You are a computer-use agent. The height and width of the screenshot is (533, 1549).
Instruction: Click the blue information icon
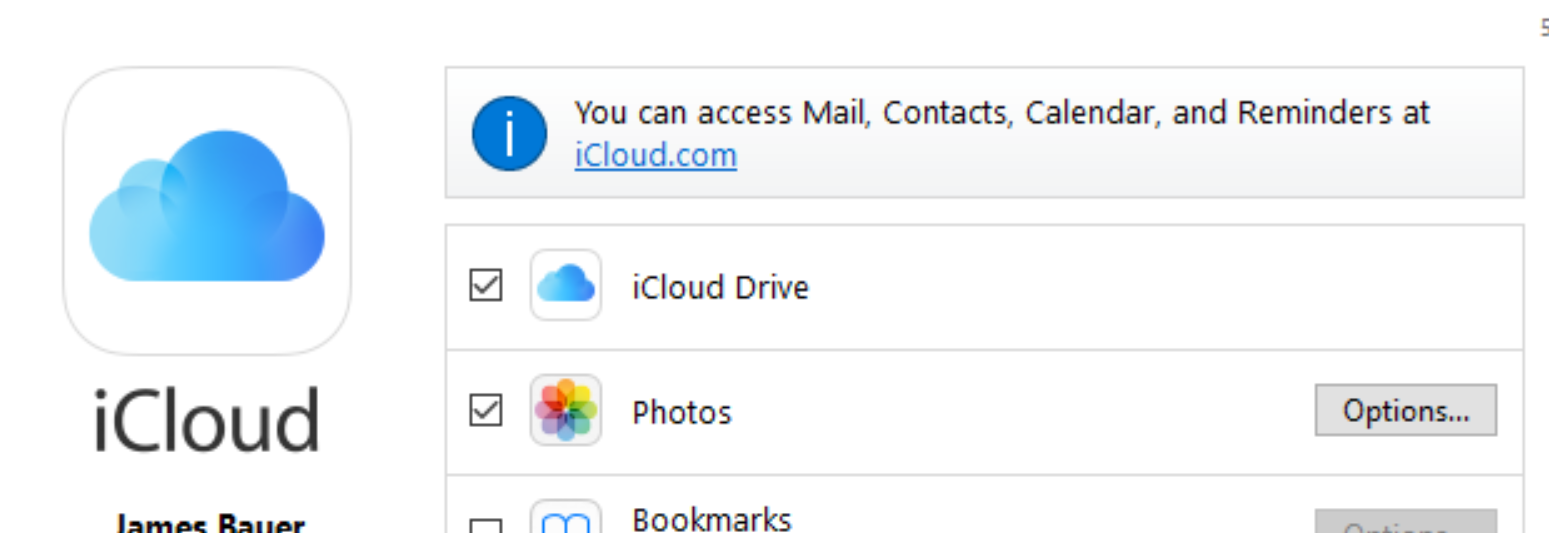[509, 133]
